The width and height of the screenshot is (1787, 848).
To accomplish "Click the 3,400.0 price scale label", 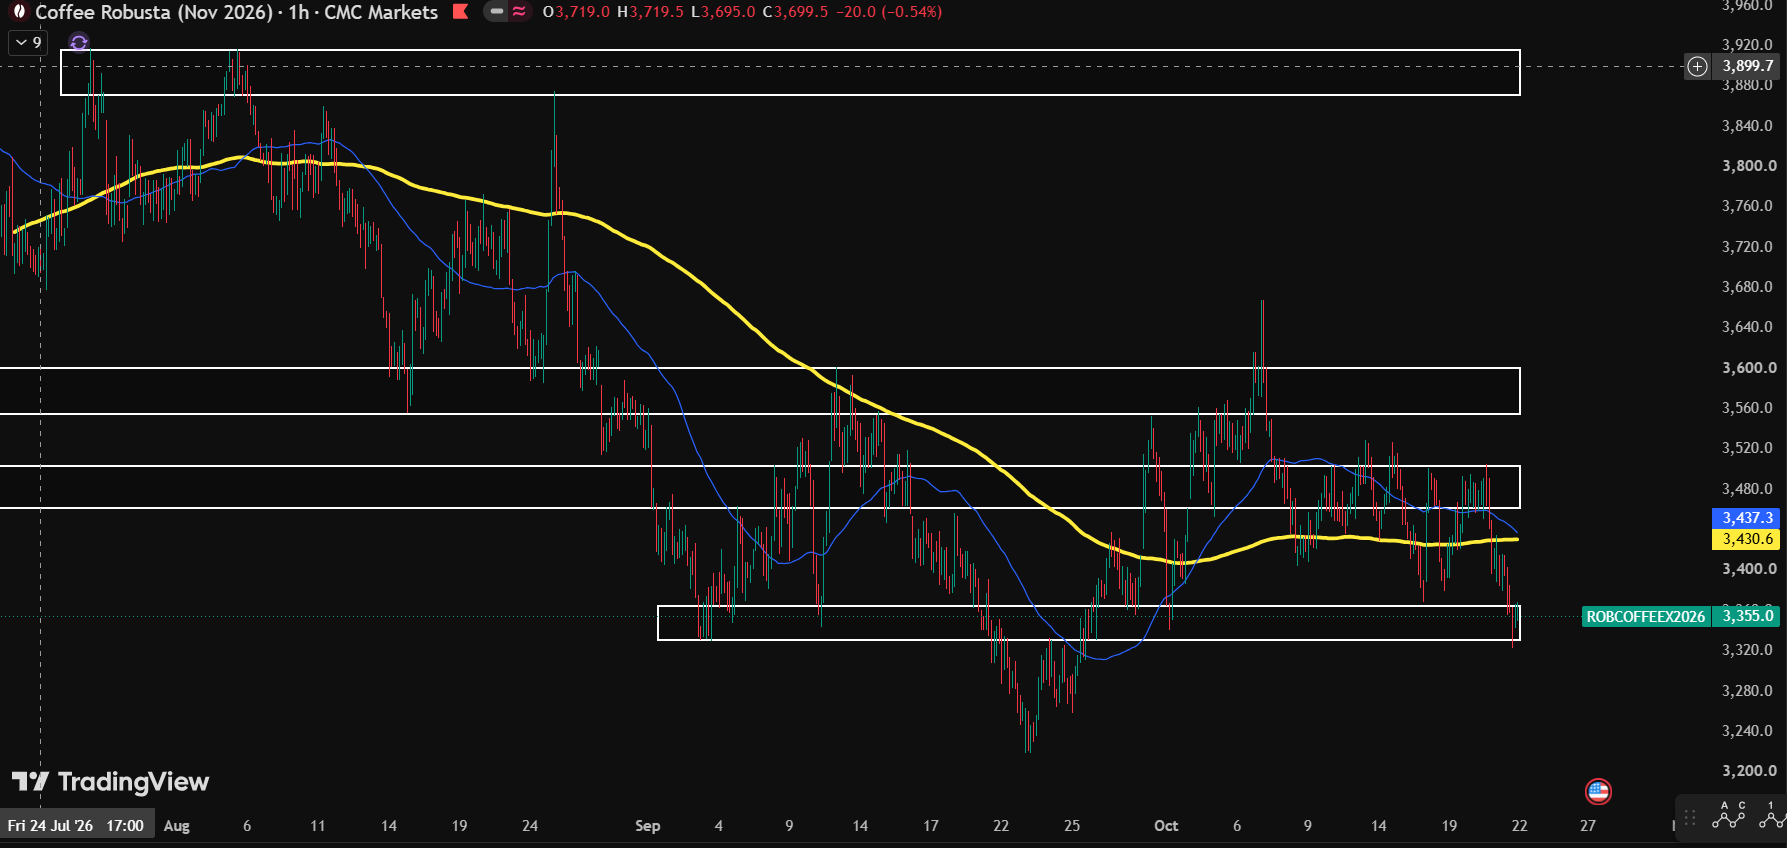I will pyautogui.click(x=1749, y=569).
